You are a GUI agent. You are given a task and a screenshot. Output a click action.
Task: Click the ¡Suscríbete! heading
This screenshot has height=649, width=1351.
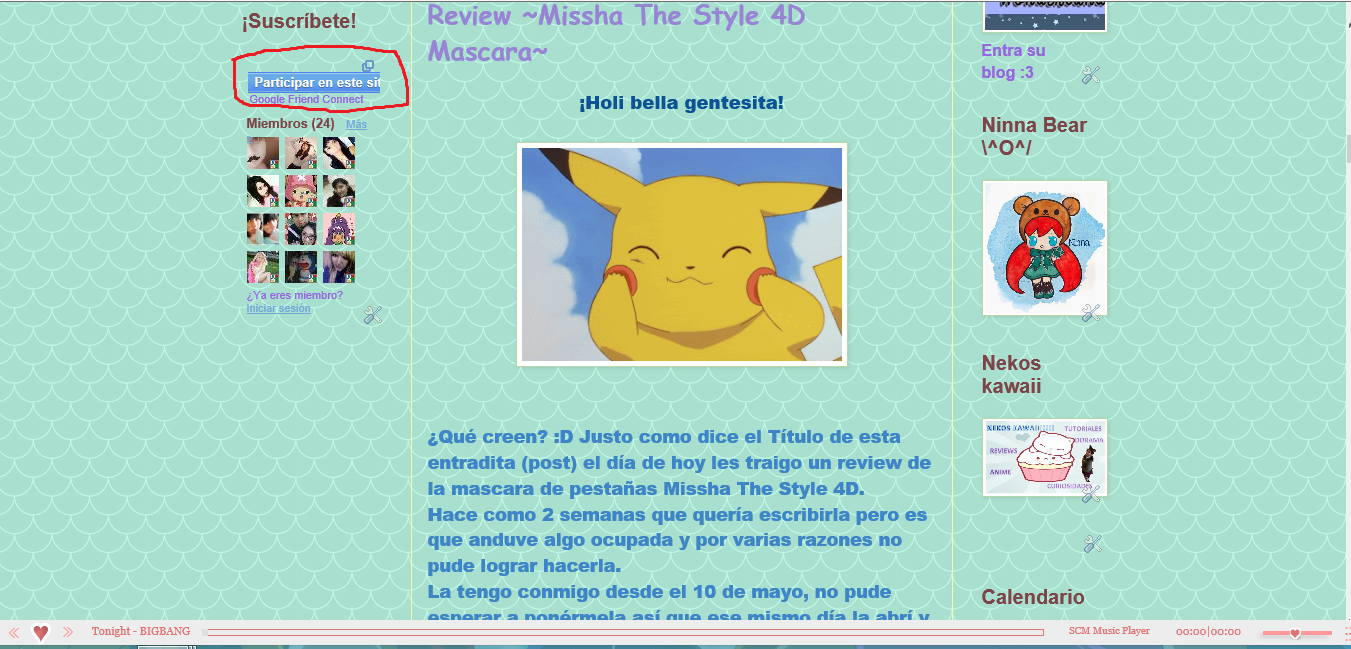pyautogui.click(x=298, y=20)
